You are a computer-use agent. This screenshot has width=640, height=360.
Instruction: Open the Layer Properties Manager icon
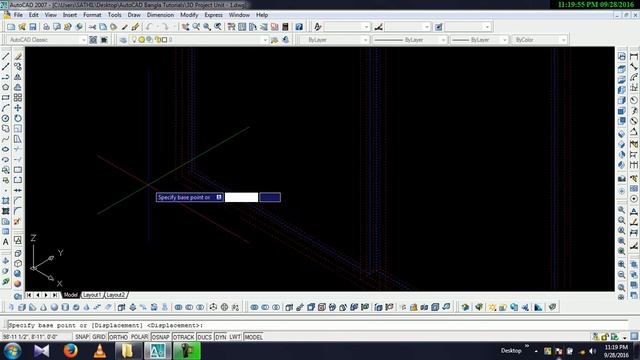[123, 40]
